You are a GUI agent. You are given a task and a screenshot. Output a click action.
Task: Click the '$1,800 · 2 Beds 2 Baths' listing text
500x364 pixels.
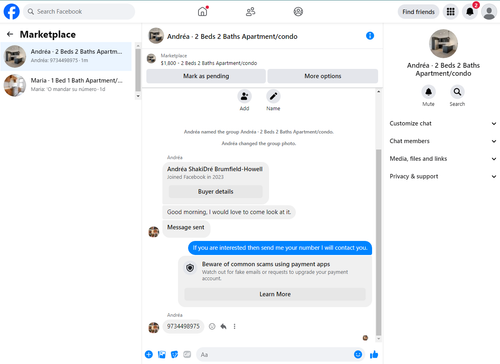[209, 63]
